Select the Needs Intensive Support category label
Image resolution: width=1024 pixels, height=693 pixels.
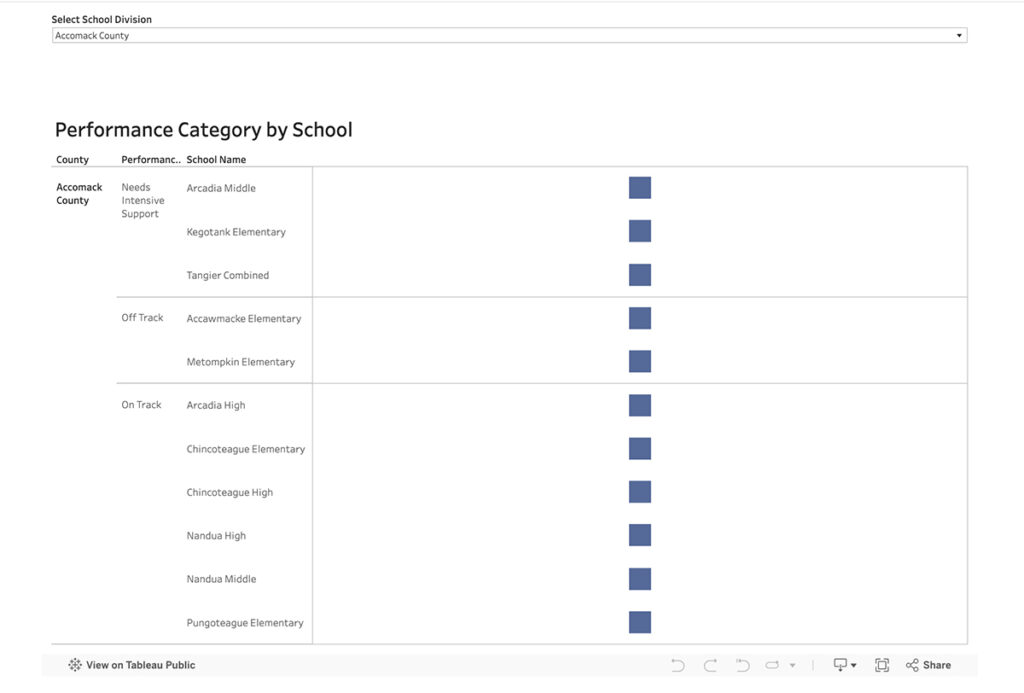pyautogui.click(x=141, y=200)
